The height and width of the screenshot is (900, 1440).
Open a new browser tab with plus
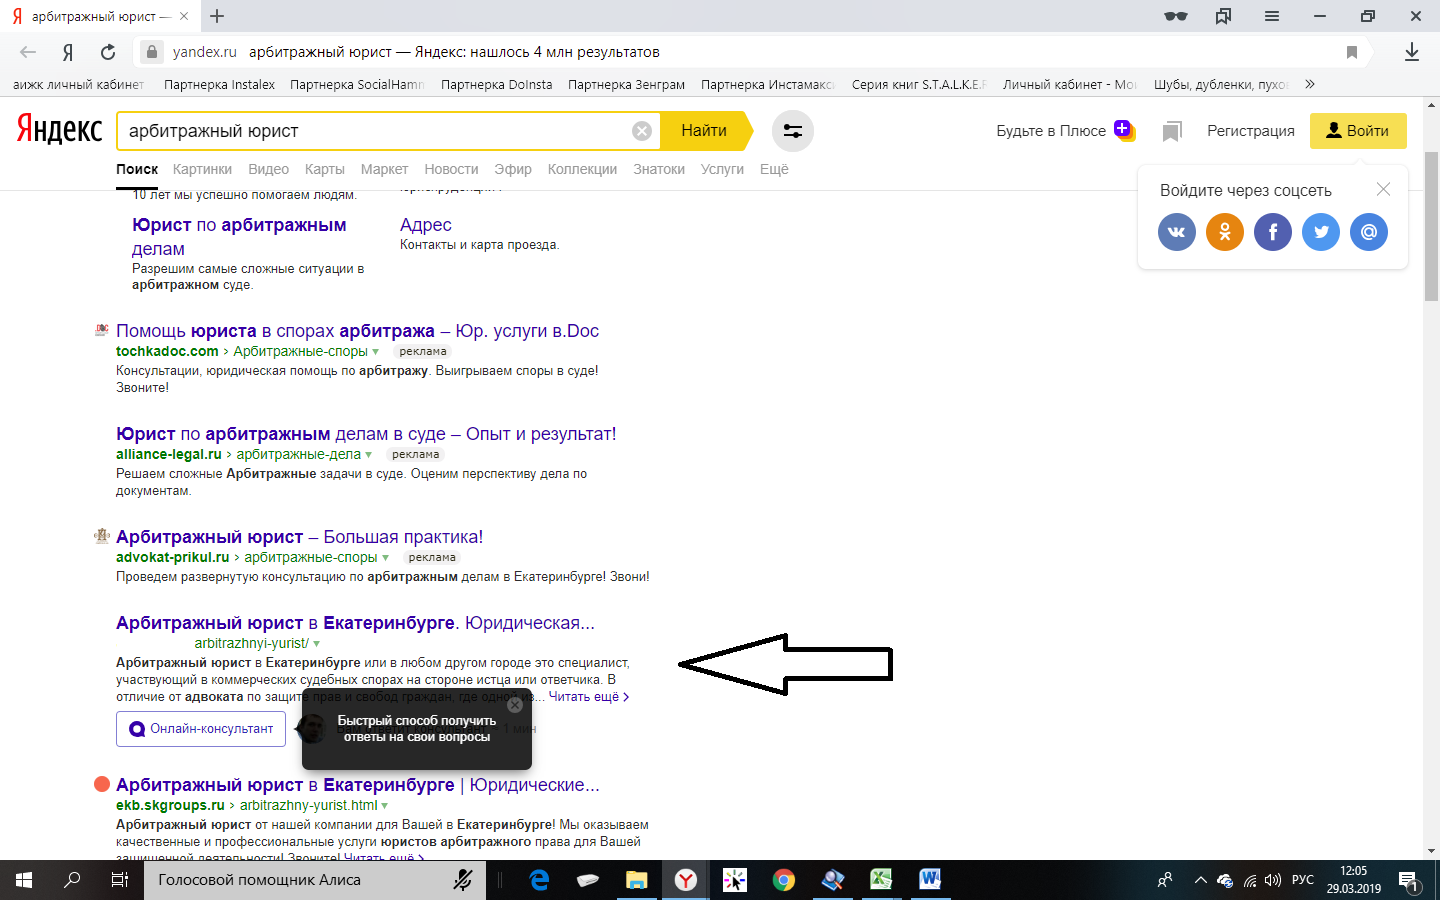pyautogui.click(x=217, y=16)
